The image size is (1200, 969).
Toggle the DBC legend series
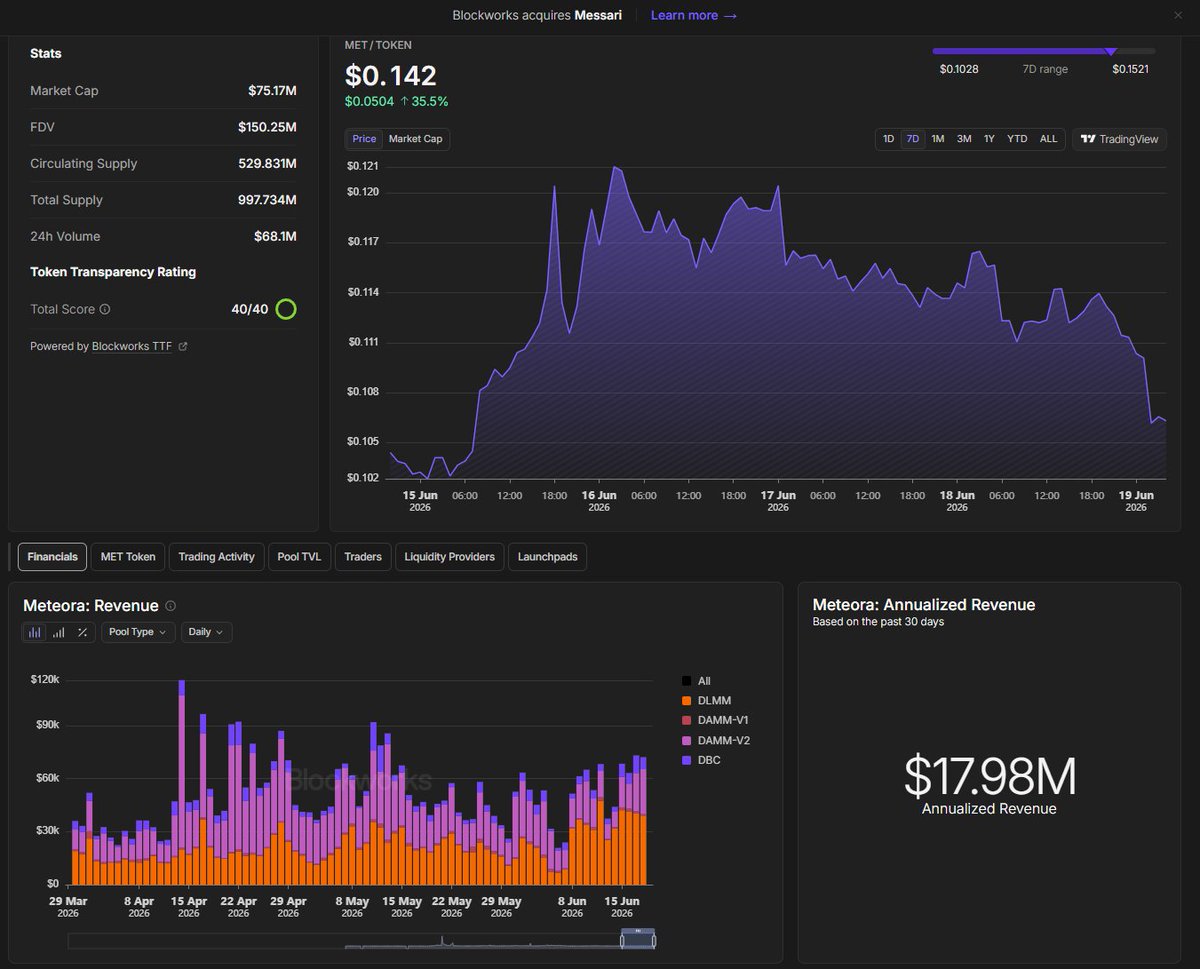(x=701, y=761)
